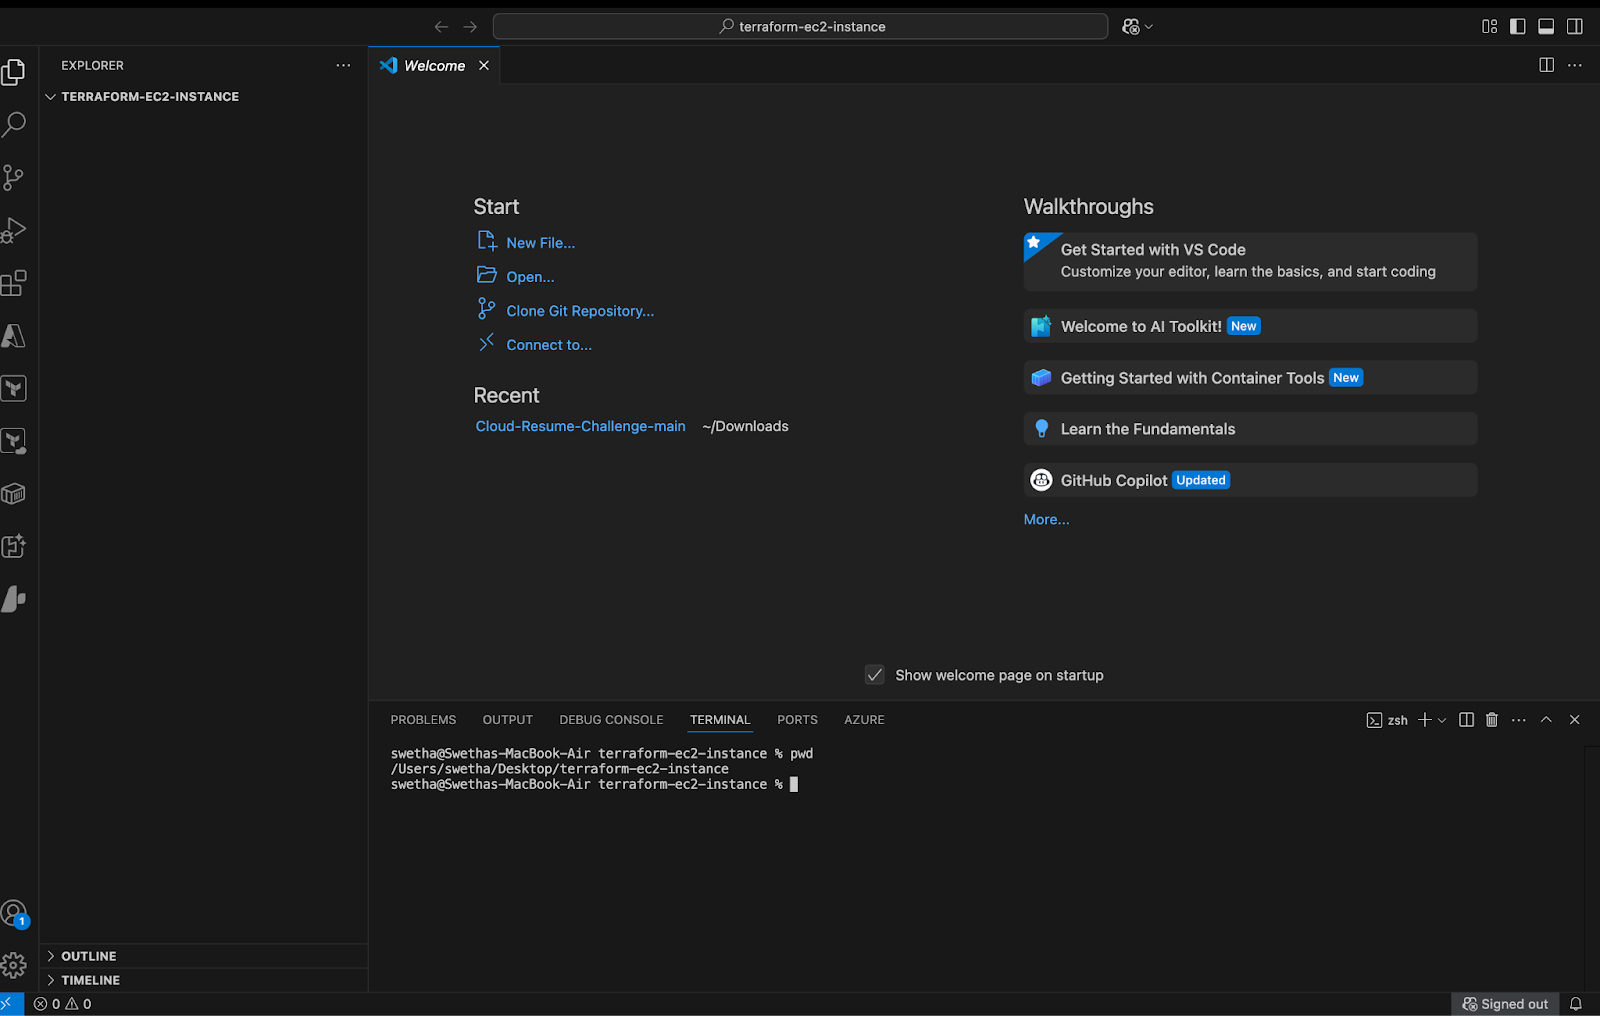Open Learn the Fundamentals walkthrough
1600x1016 pixels.
[1250, 429]
